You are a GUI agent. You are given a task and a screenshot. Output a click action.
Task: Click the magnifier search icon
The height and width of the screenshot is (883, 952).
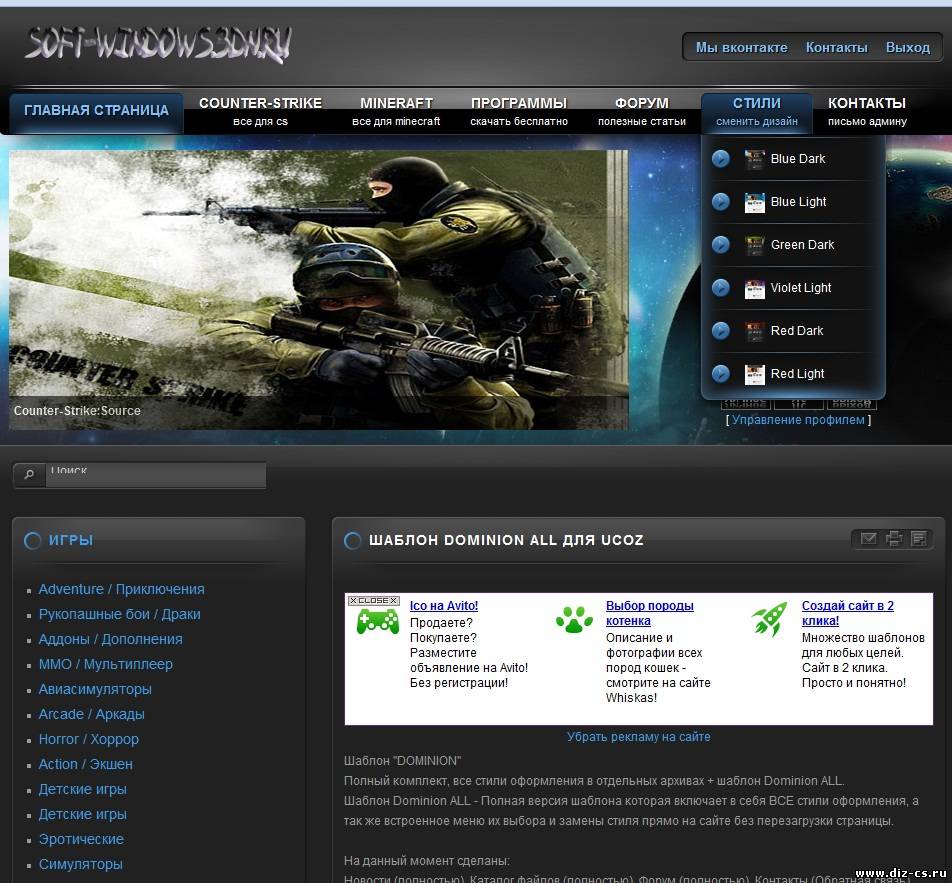pos(29,474)
